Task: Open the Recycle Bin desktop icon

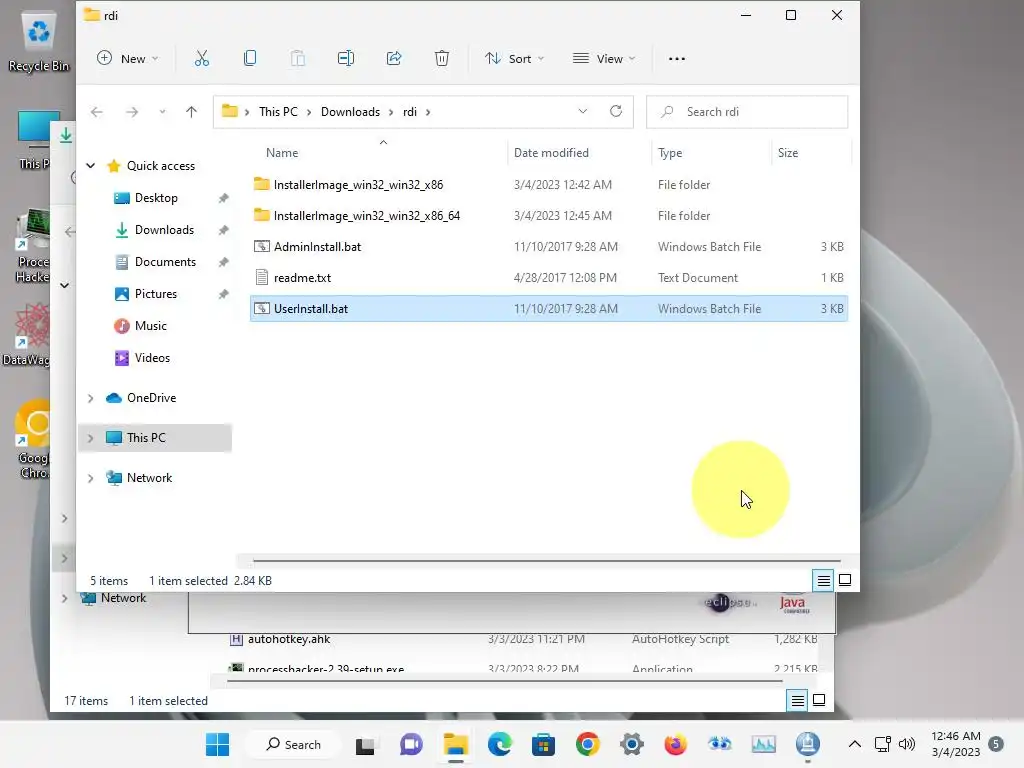Action: click(x=39, y=43)
